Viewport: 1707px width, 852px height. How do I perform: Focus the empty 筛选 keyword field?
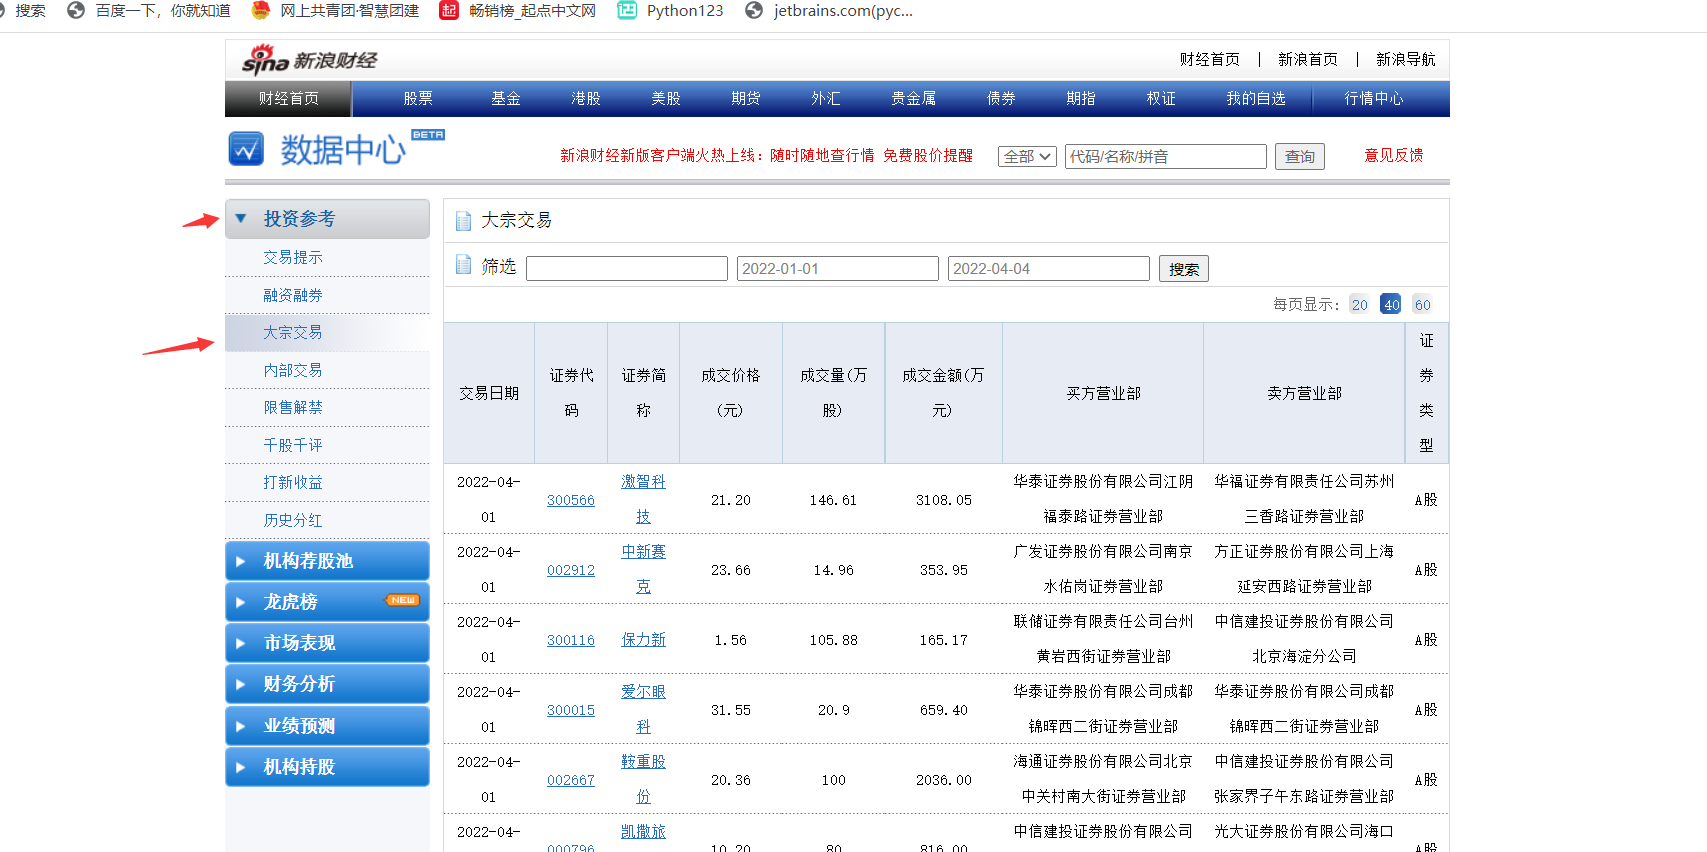[627, 269]
